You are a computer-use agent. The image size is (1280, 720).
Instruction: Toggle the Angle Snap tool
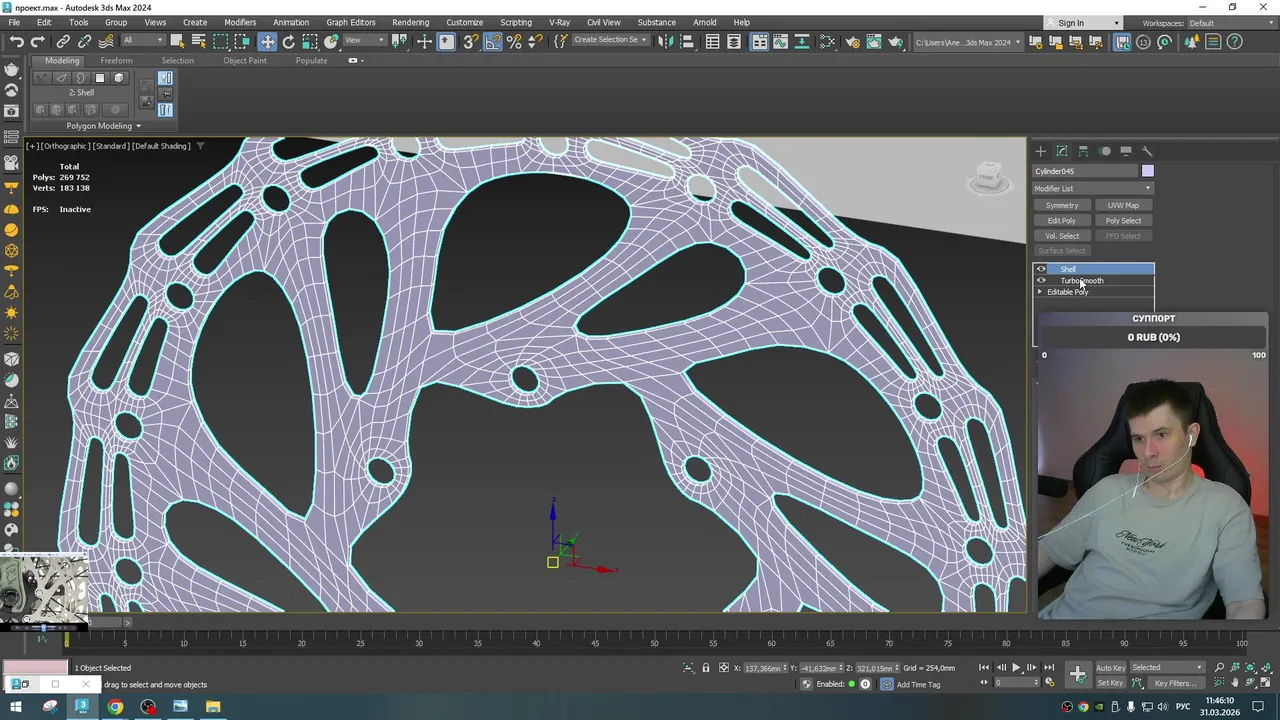493,42
